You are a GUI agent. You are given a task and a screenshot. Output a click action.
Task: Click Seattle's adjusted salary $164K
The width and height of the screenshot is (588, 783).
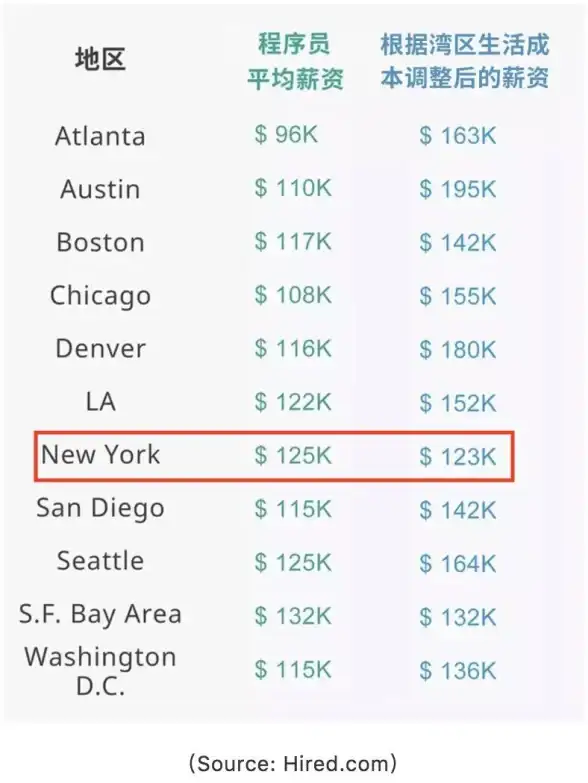[458, 564]
